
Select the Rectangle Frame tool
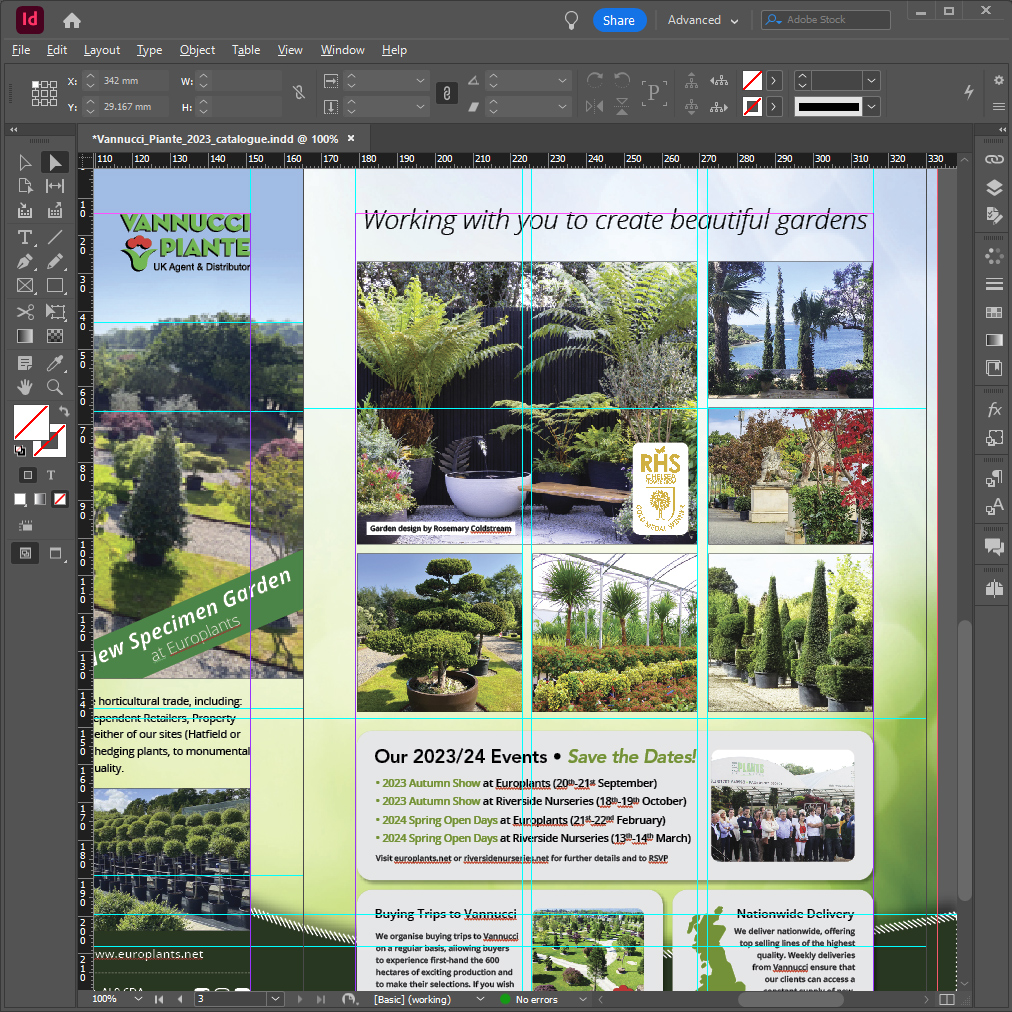tap(25, 286)
